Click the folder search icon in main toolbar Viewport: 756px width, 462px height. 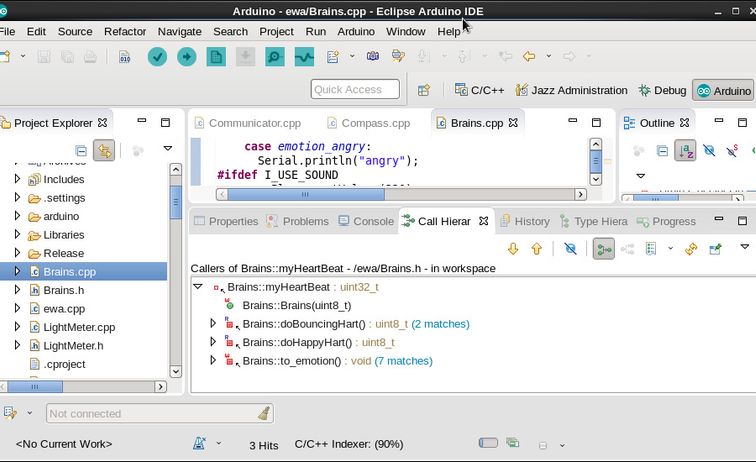click(x=398, y=56)
